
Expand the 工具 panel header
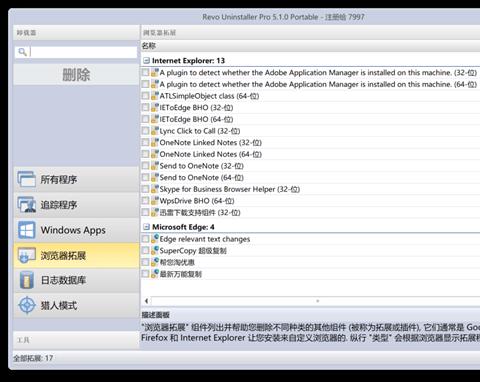tap(76, 340)
